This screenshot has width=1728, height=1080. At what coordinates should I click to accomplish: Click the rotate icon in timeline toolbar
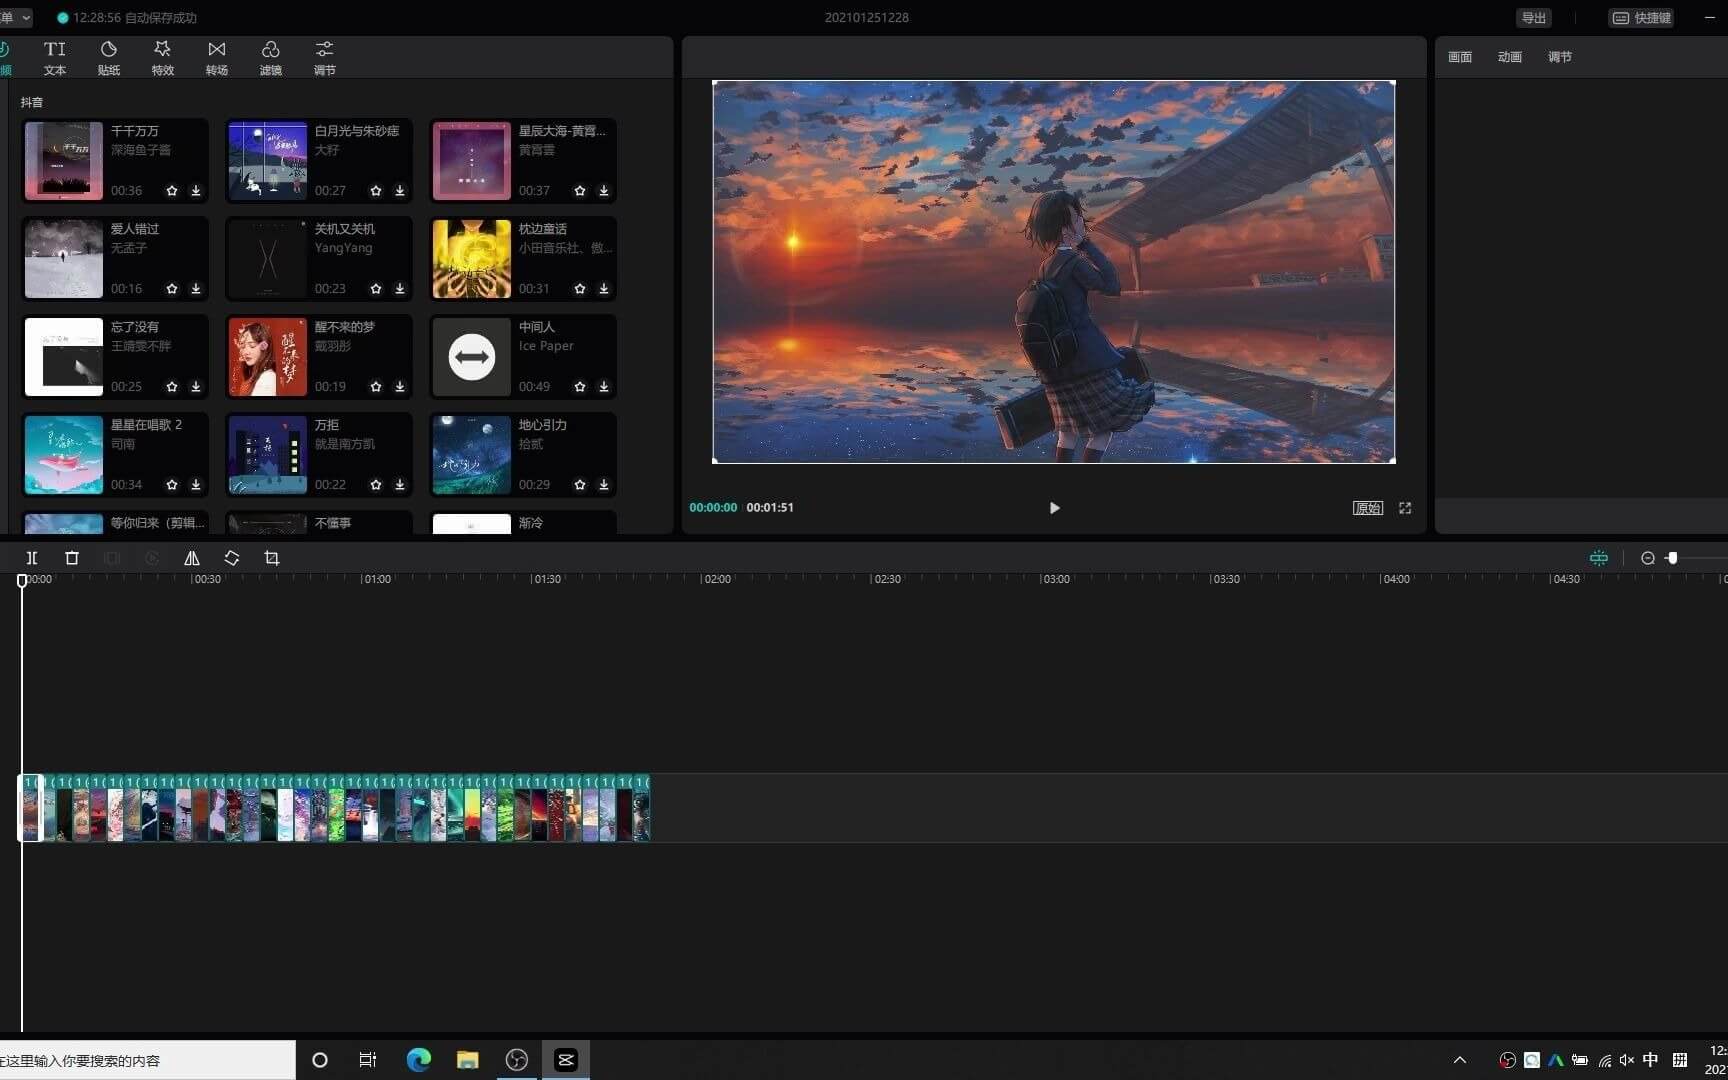click(232, 558)
